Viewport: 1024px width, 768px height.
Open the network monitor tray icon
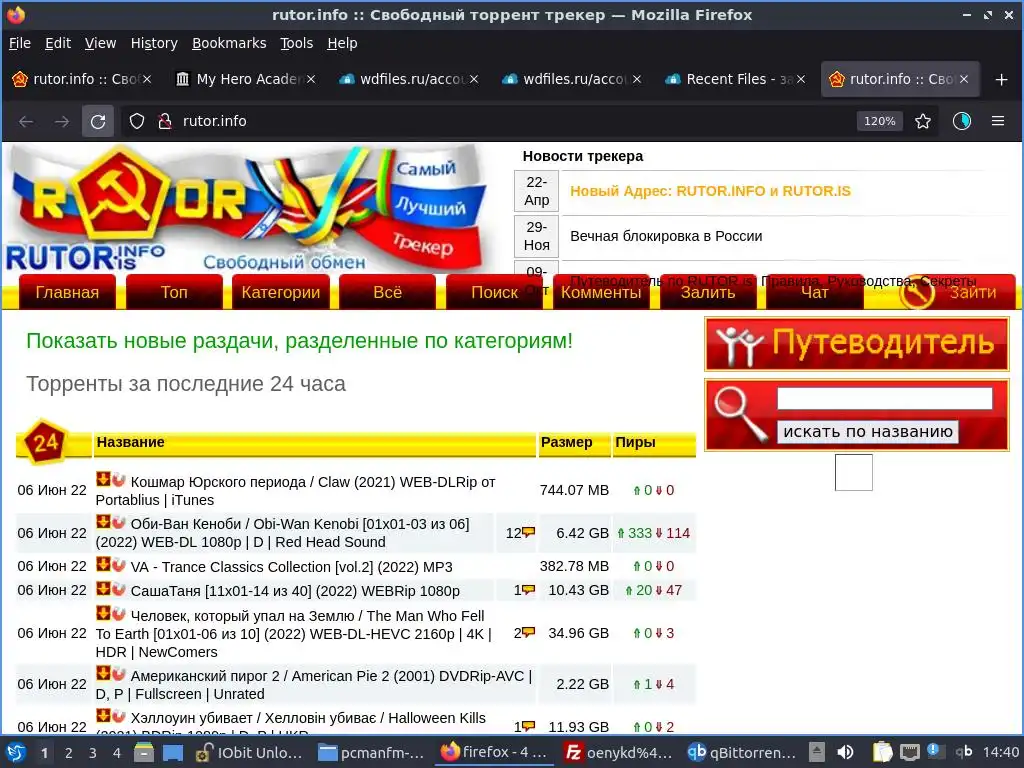(910, 753)
